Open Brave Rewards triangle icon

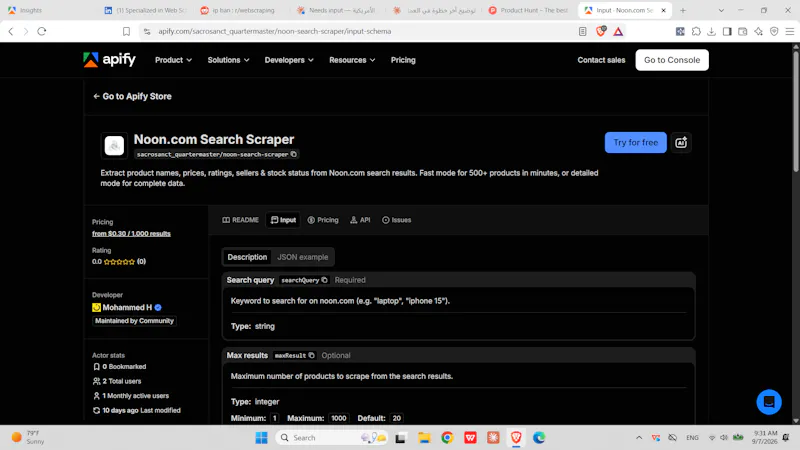618,32
